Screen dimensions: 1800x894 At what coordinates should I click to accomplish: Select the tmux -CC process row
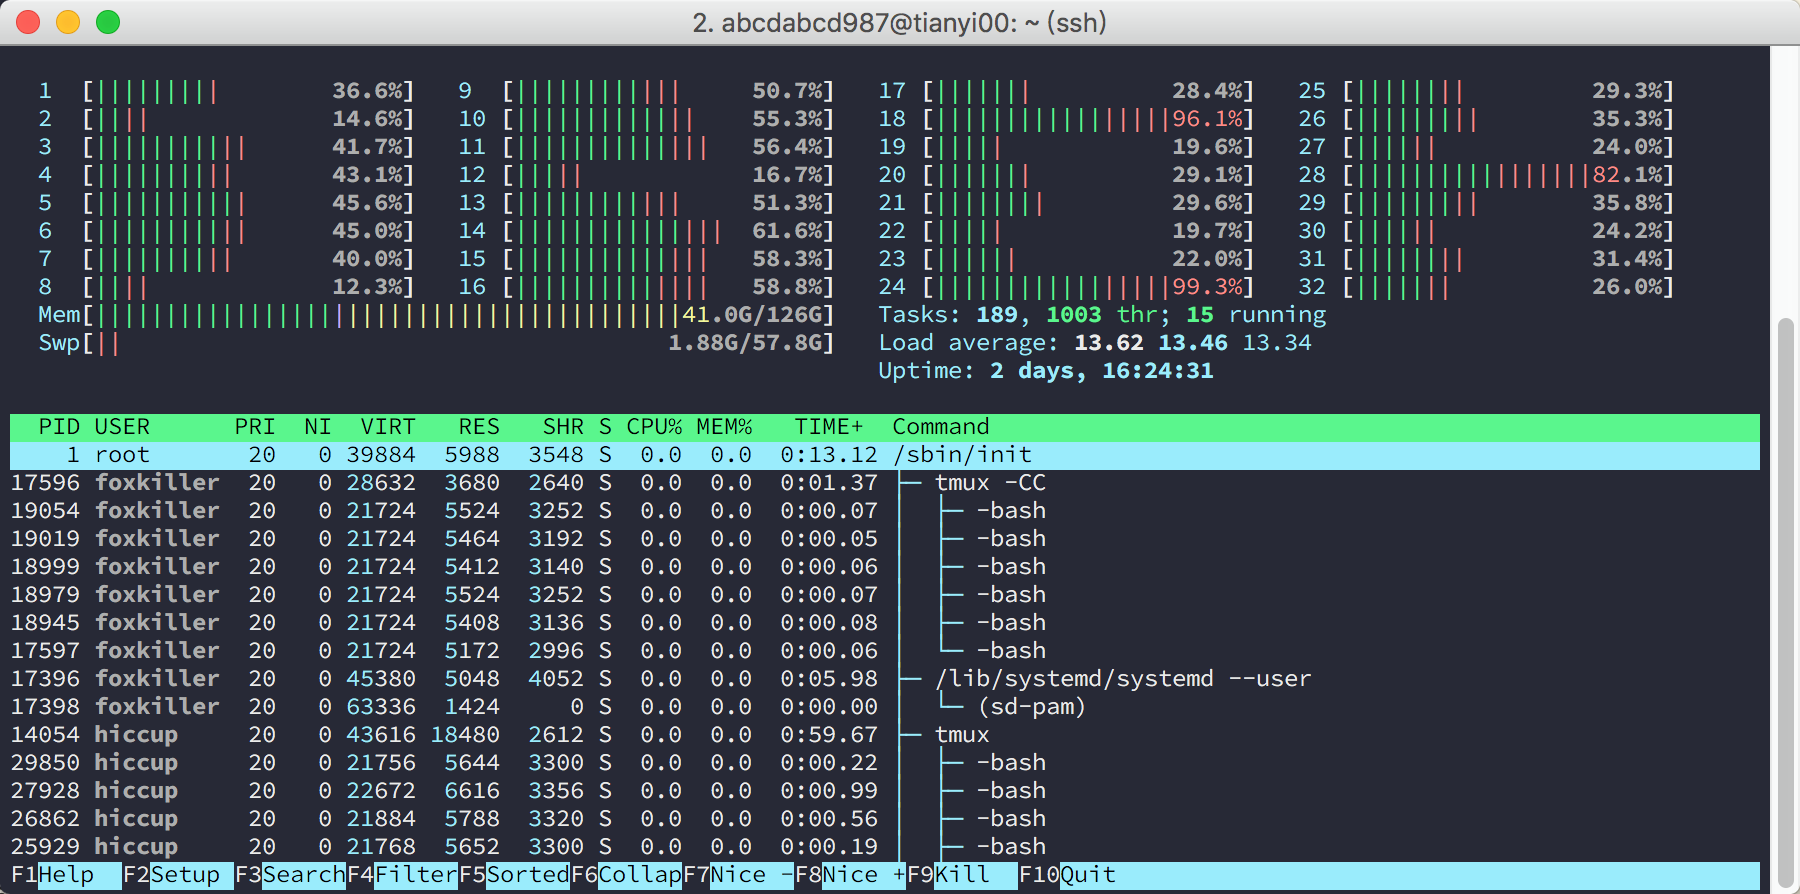pyautogui.click(x=885, y=483)
